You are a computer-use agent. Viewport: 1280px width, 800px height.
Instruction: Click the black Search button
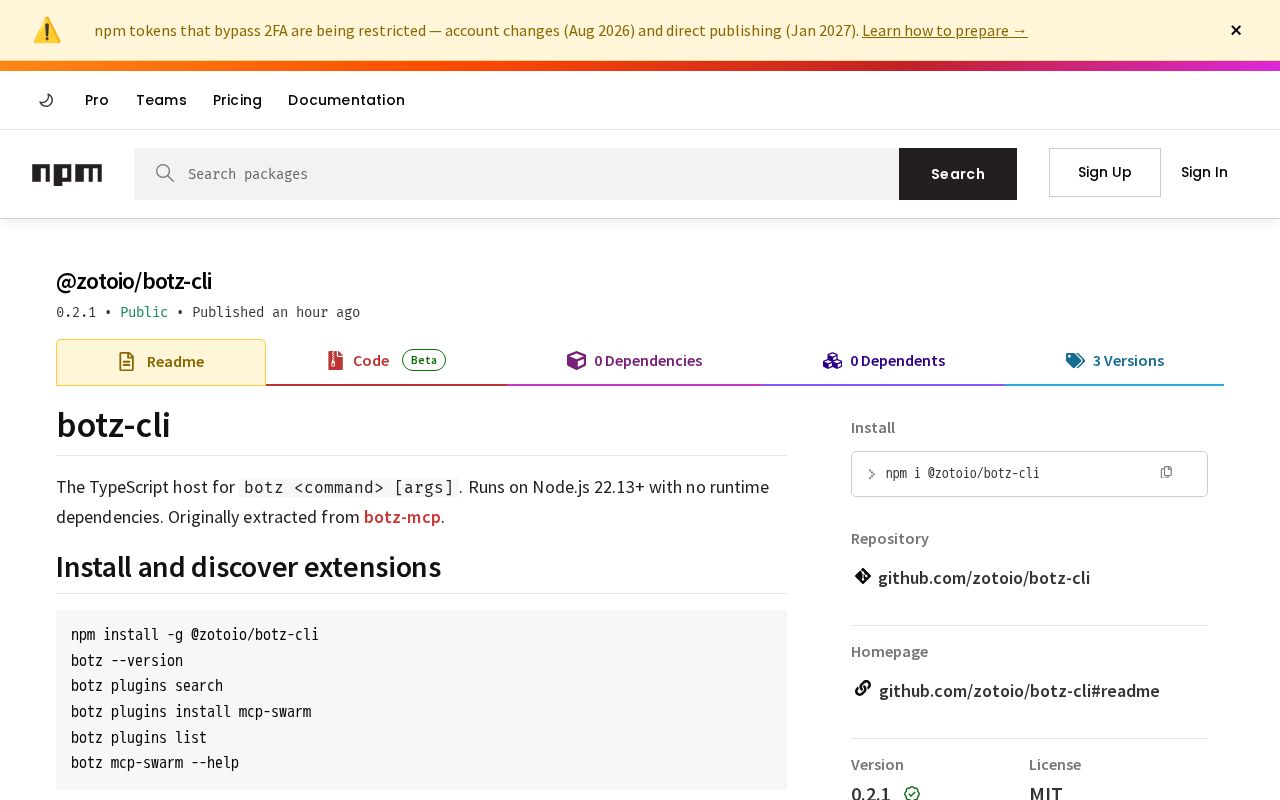point(958,174)
